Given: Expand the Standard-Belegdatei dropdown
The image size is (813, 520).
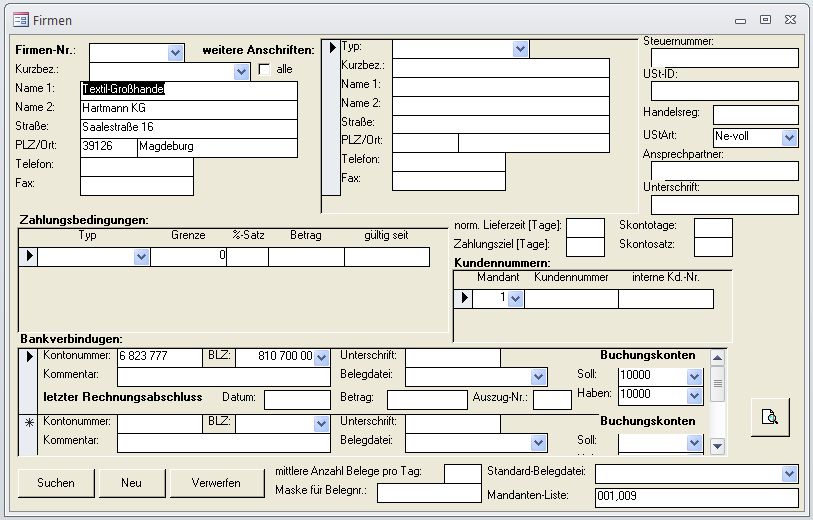Looking at the screenshot, I should tap(789, 473).
